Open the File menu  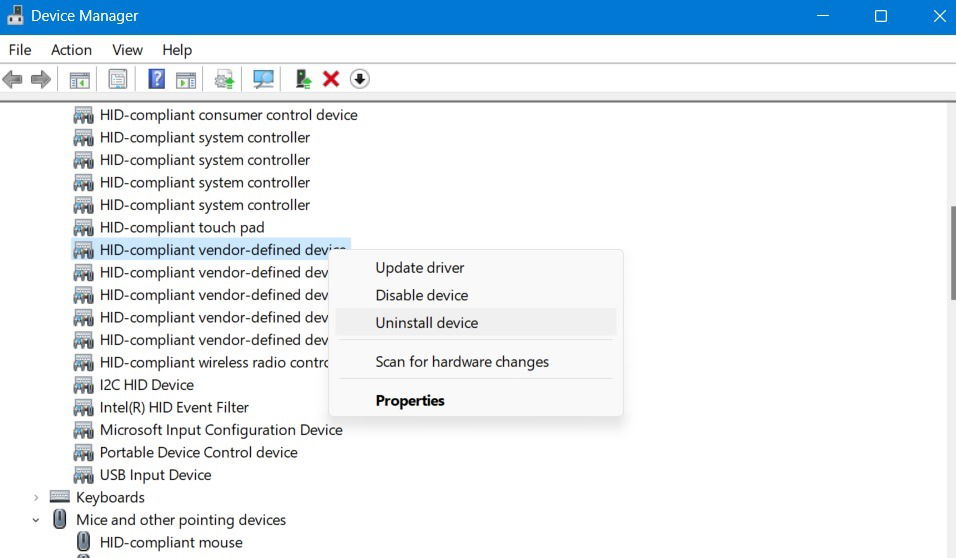(x=20, y=50)
